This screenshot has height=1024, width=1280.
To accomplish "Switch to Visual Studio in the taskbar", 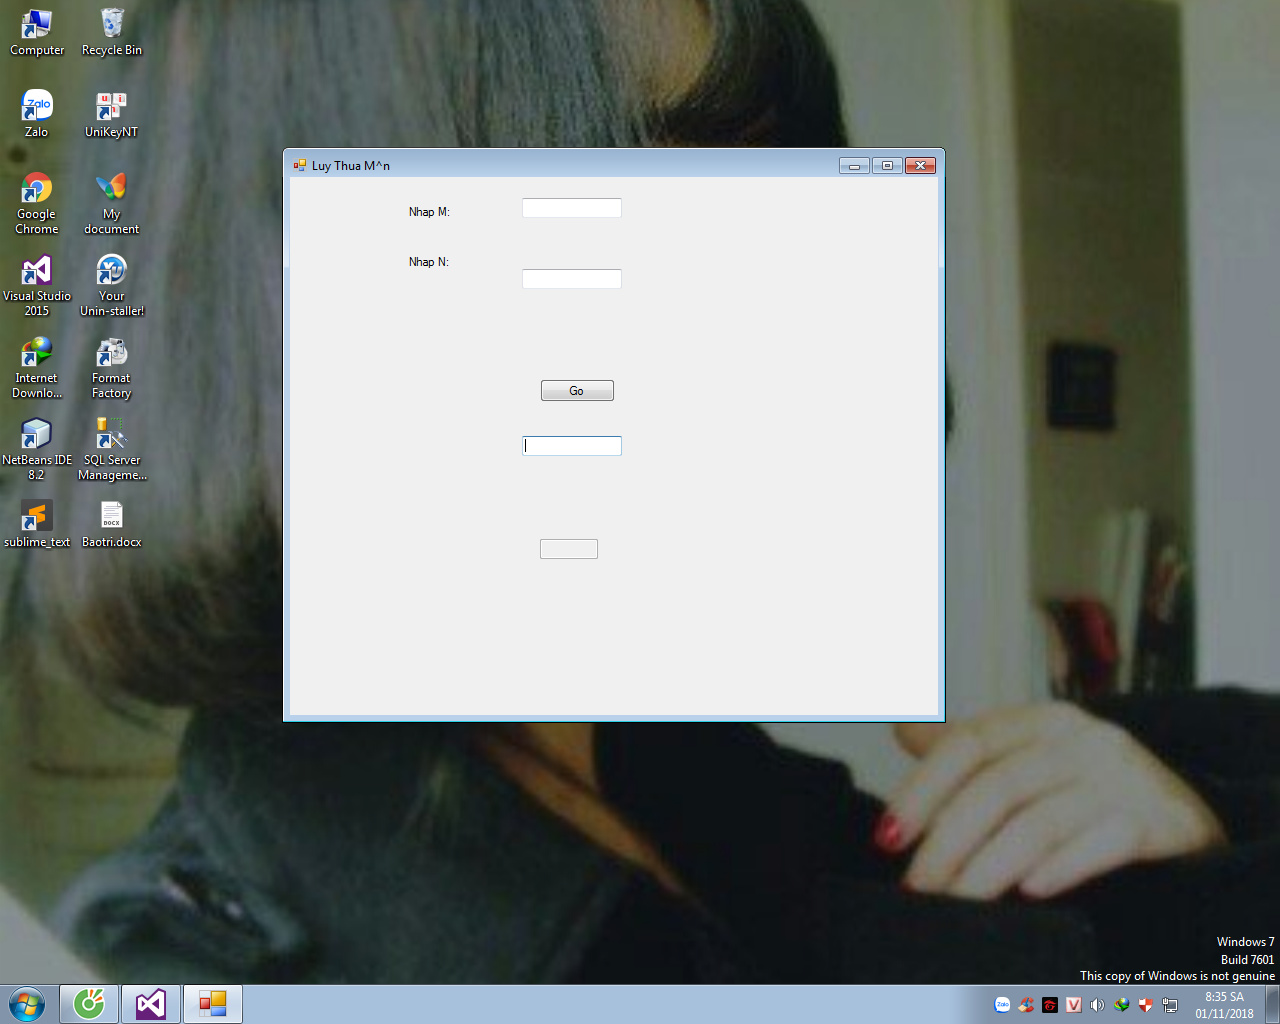I will [151, 1004].
